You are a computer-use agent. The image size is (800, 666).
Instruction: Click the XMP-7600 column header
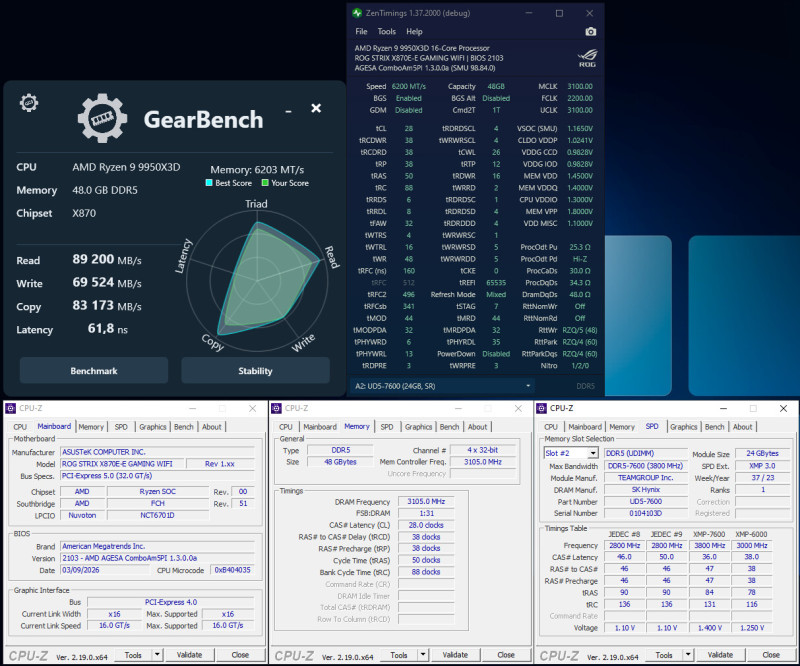[x=709, y=534]
